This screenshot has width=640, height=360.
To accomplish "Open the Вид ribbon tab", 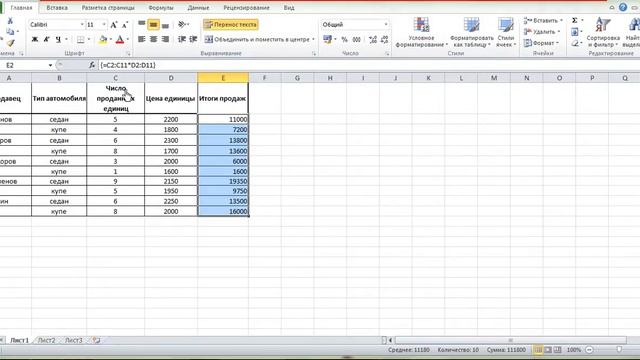I will 289,8.
